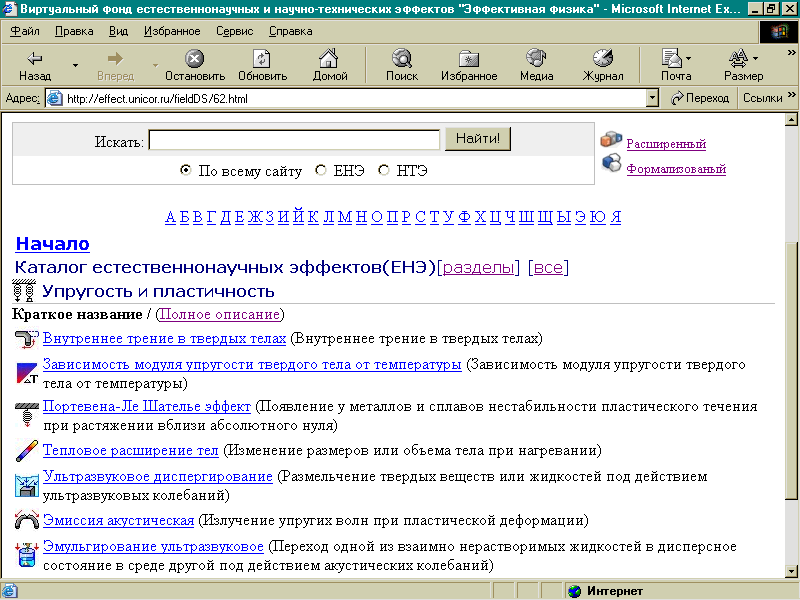Click the Формализованый search icon

[611, 163]
